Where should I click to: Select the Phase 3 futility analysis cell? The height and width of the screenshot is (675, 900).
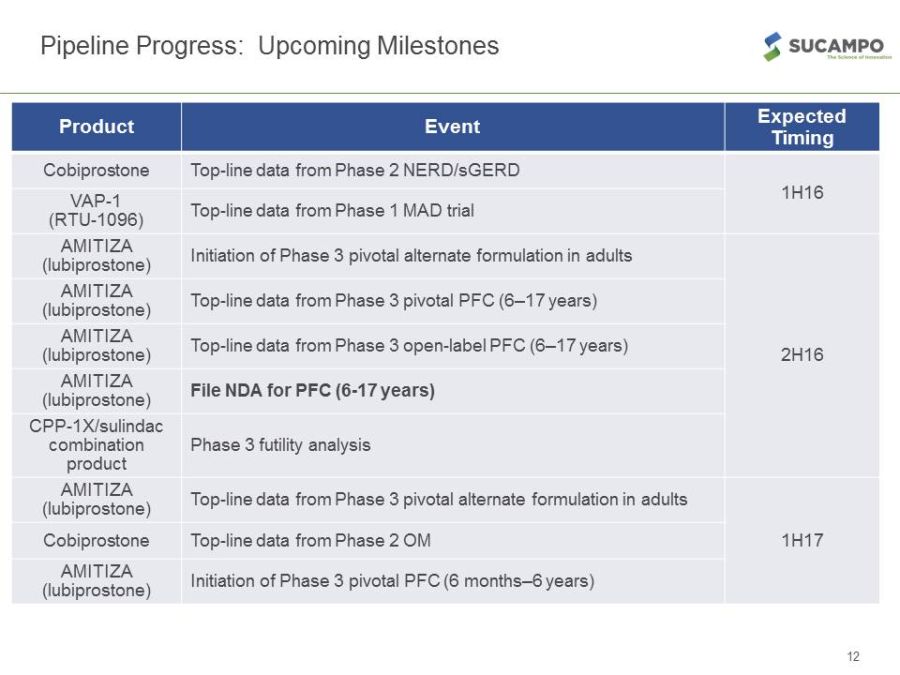pyautogui.click(x=280, y=445)
